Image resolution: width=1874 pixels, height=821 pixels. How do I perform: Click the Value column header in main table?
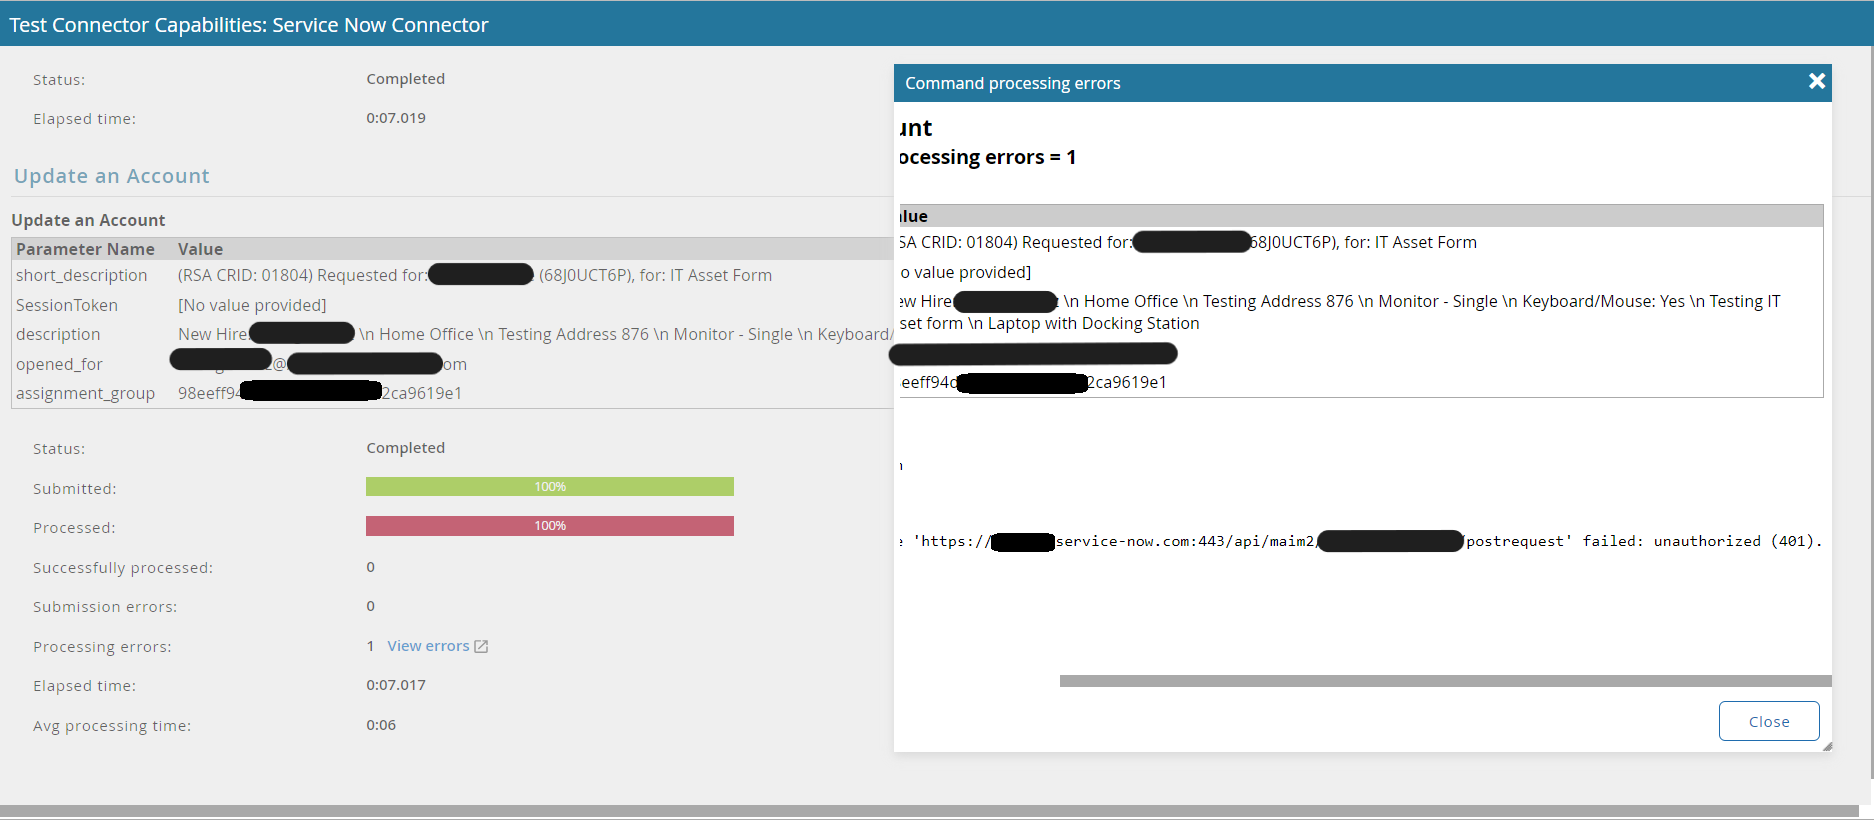coord(200,249)
